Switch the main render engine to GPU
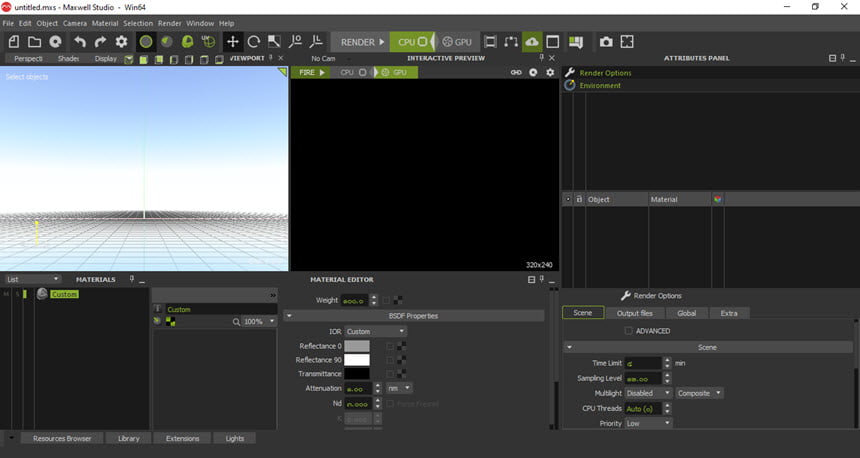Image resolution: width=860 pixels, height=458 pixels. click(x=457, y=42)
